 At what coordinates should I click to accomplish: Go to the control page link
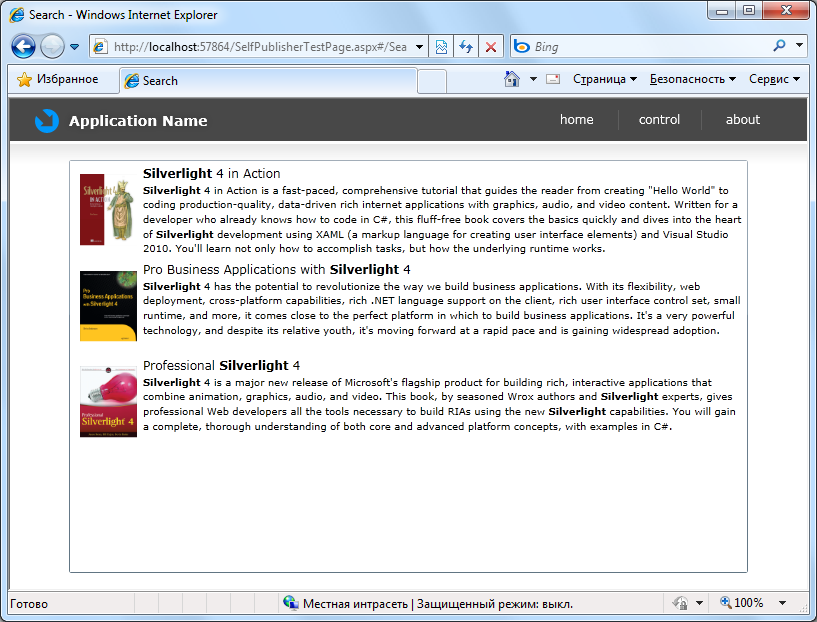659,120
